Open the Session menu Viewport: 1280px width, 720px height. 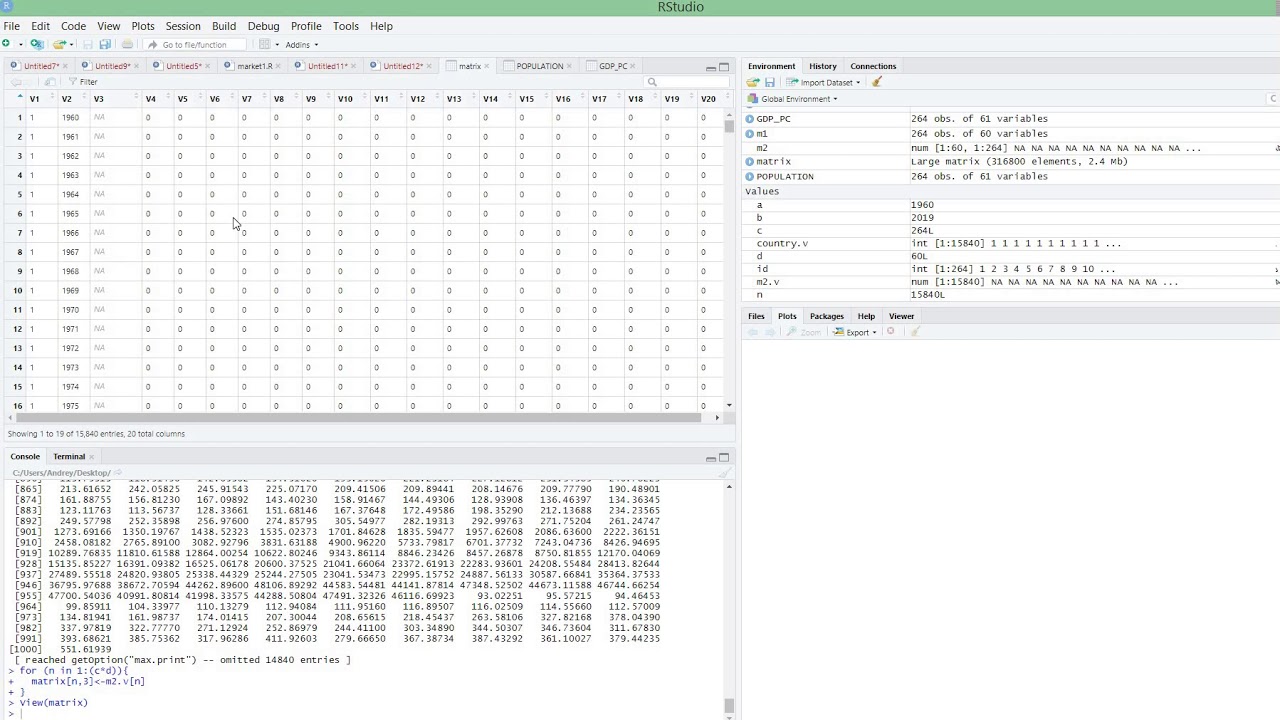point(183,26)
